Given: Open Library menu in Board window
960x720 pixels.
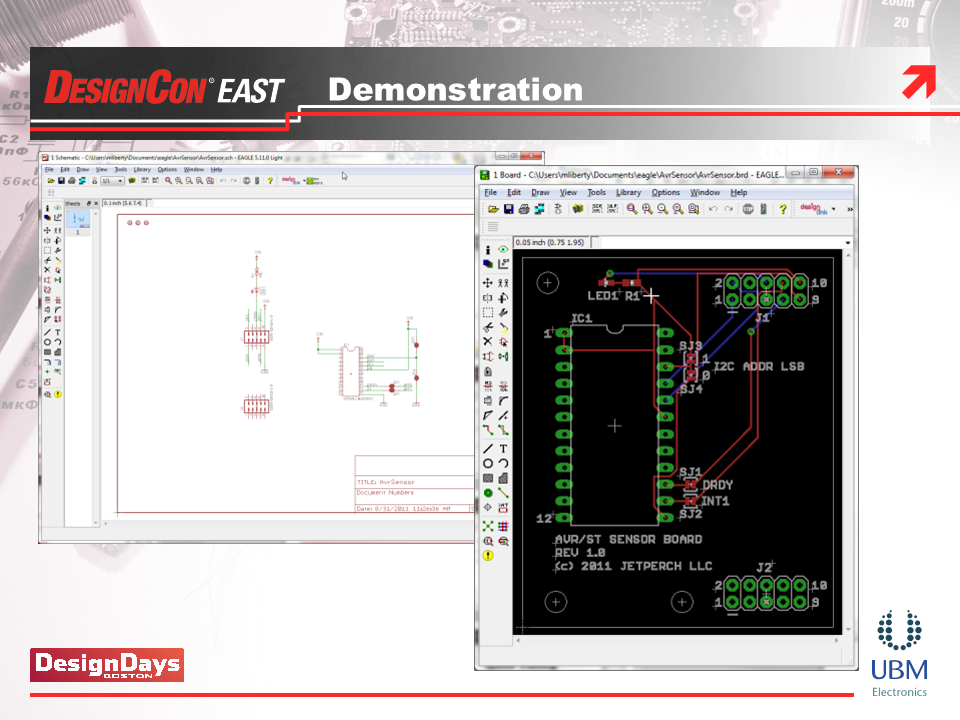Looking at the screenshot, I should 628,192.
